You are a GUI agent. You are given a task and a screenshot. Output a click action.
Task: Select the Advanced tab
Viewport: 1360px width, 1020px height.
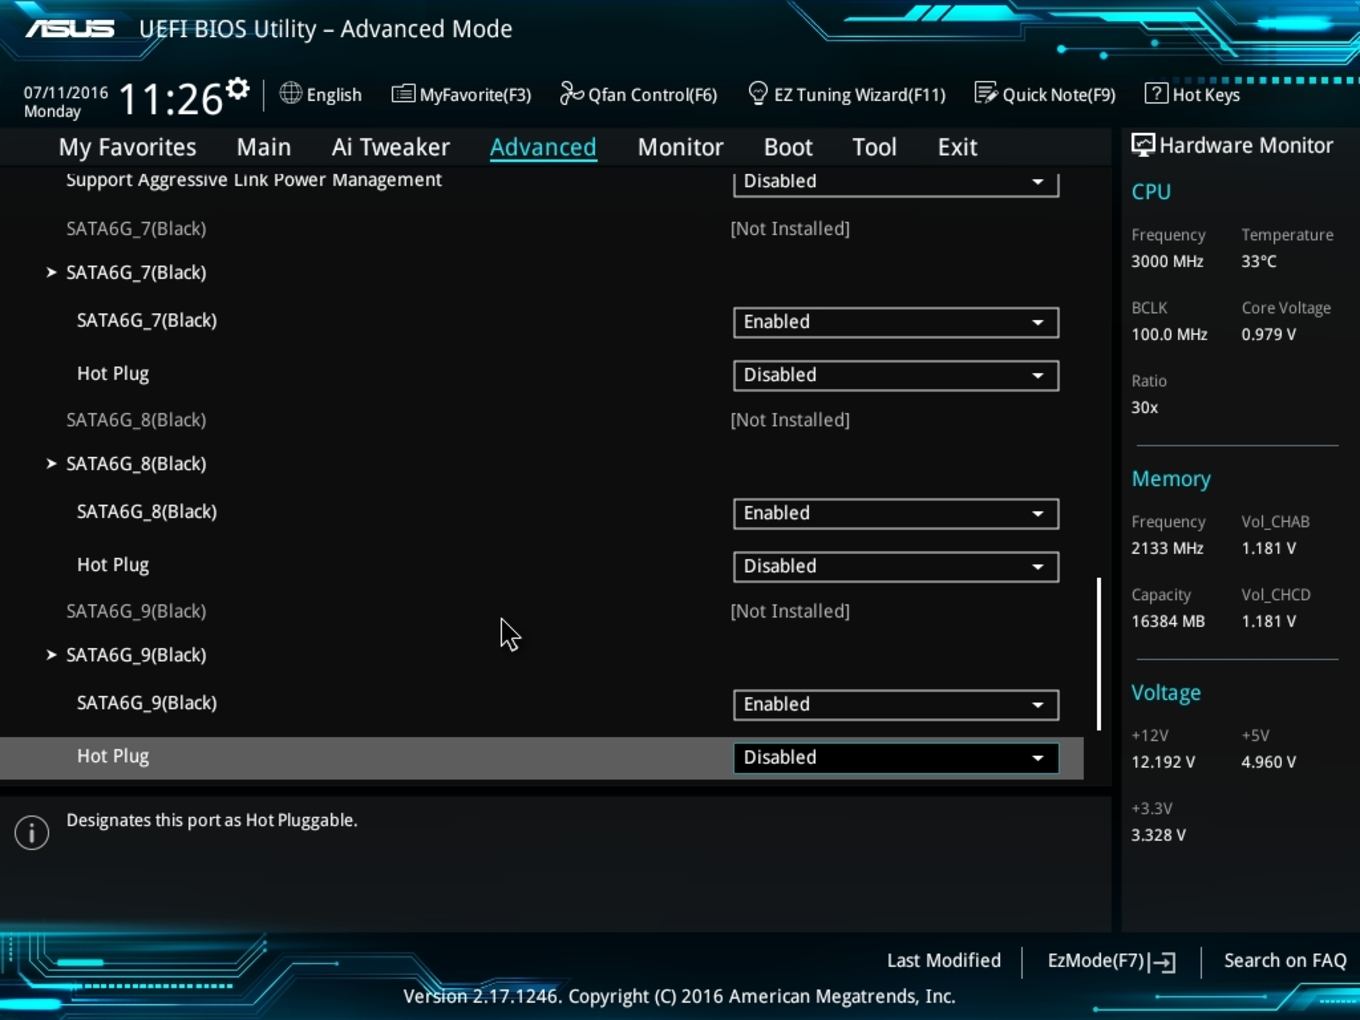(x=543, y=147)
